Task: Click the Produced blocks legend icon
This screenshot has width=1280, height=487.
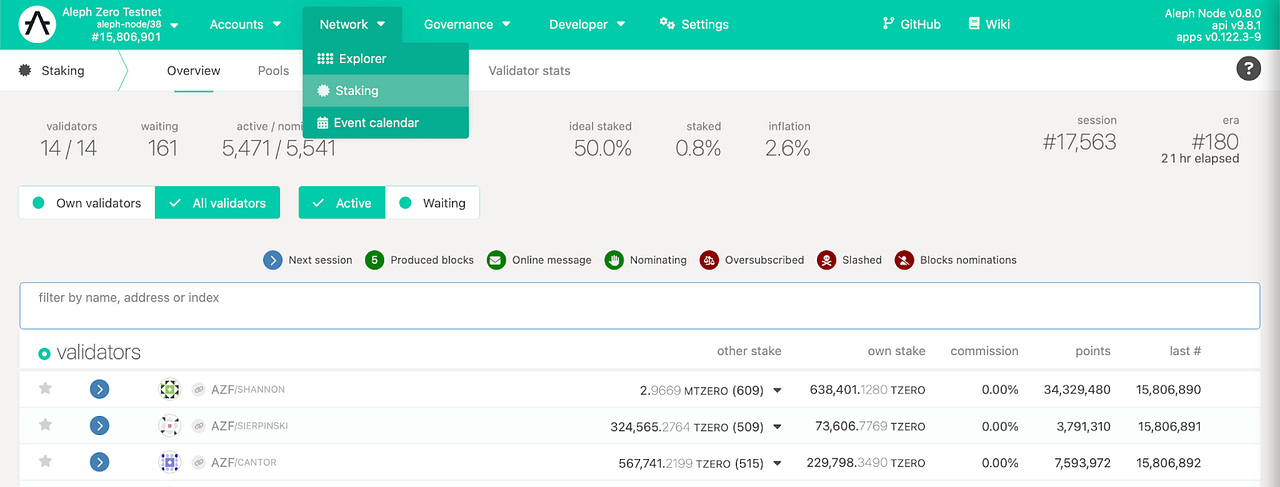Action: click(376, 260)
